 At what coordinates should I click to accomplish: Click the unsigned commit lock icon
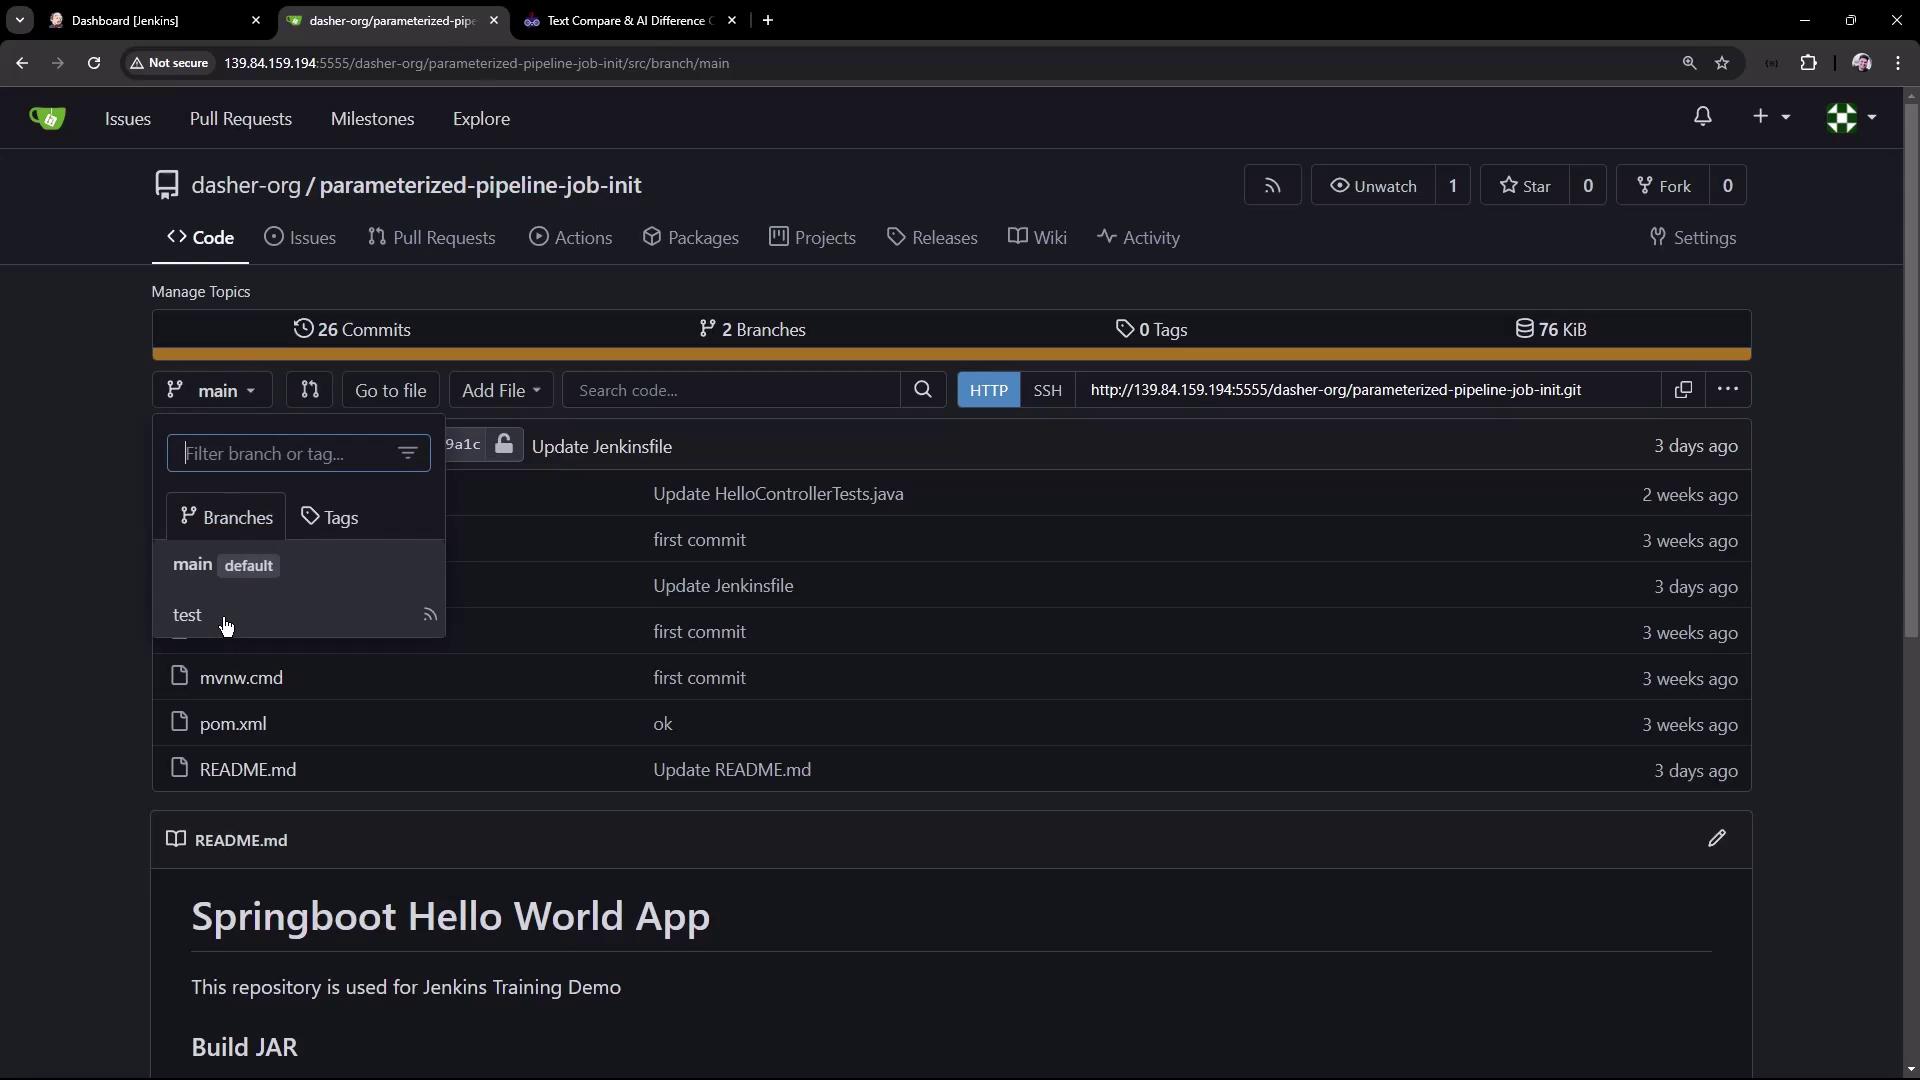[504, 445]
